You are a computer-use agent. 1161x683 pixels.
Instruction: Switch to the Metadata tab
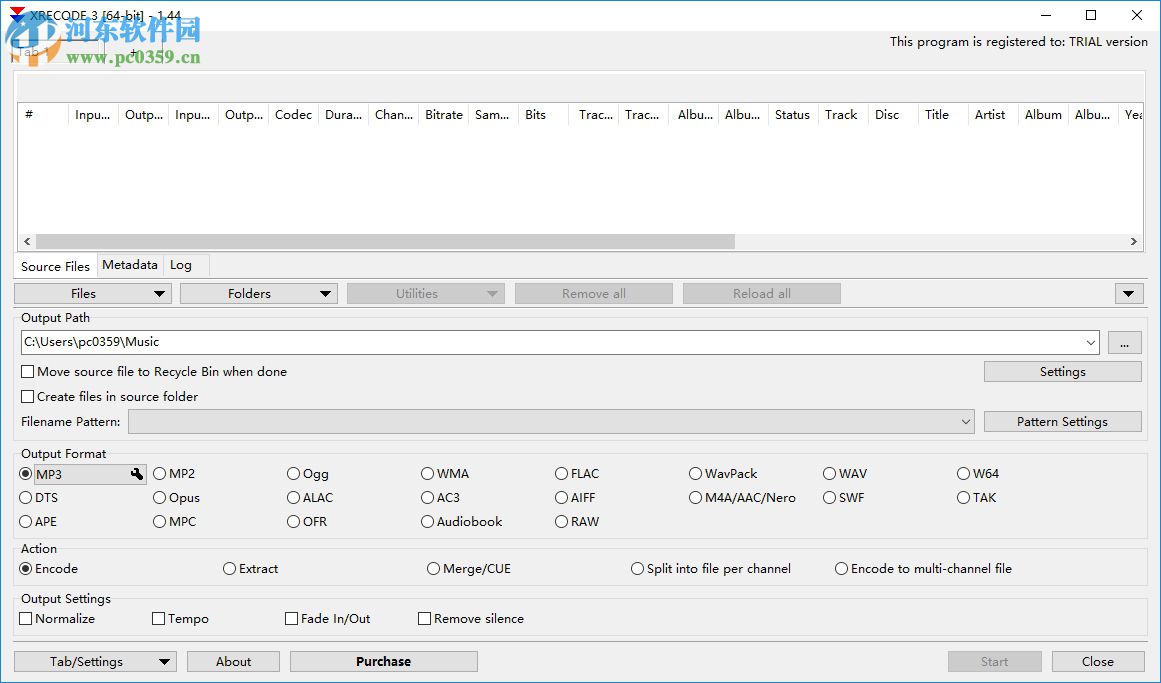pos(129,265)
